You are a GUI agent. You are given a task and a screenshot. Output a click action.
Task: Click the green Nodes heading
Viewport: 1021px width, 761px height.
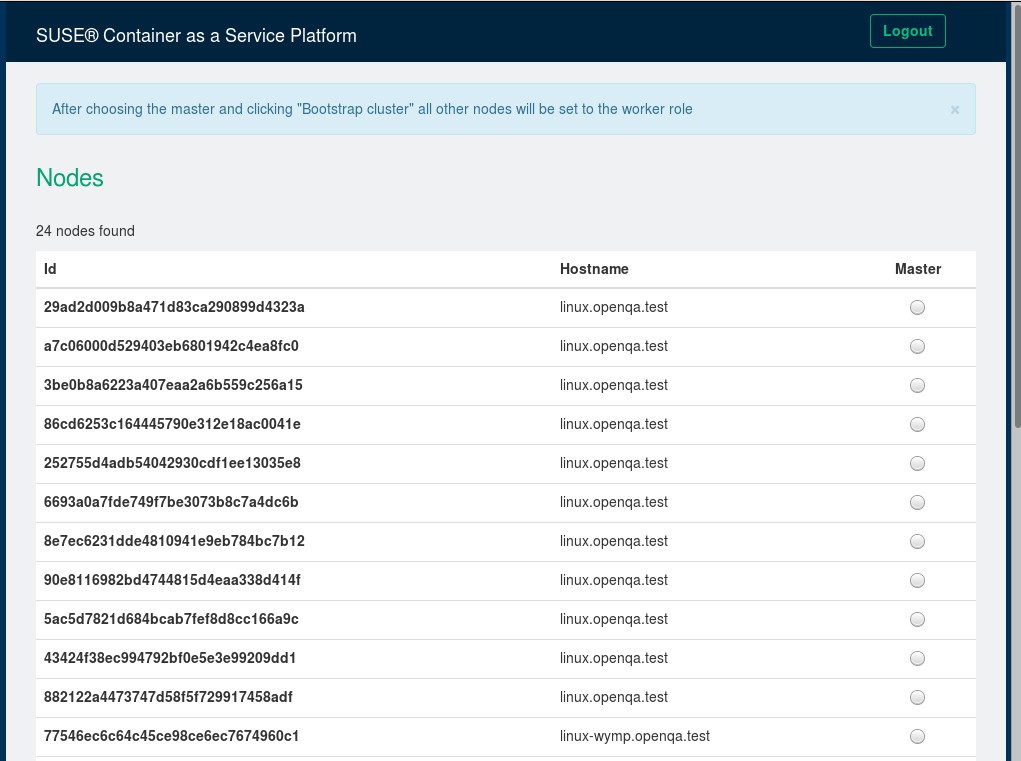[70, 178]
